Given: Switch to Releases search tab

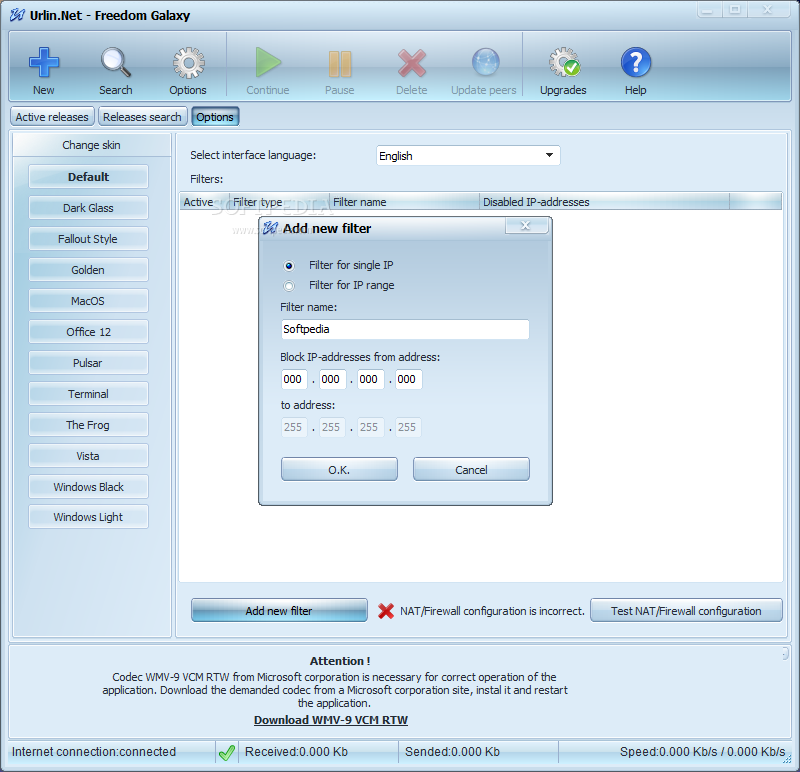Looking at the screenshot, I should pos(142,117).
